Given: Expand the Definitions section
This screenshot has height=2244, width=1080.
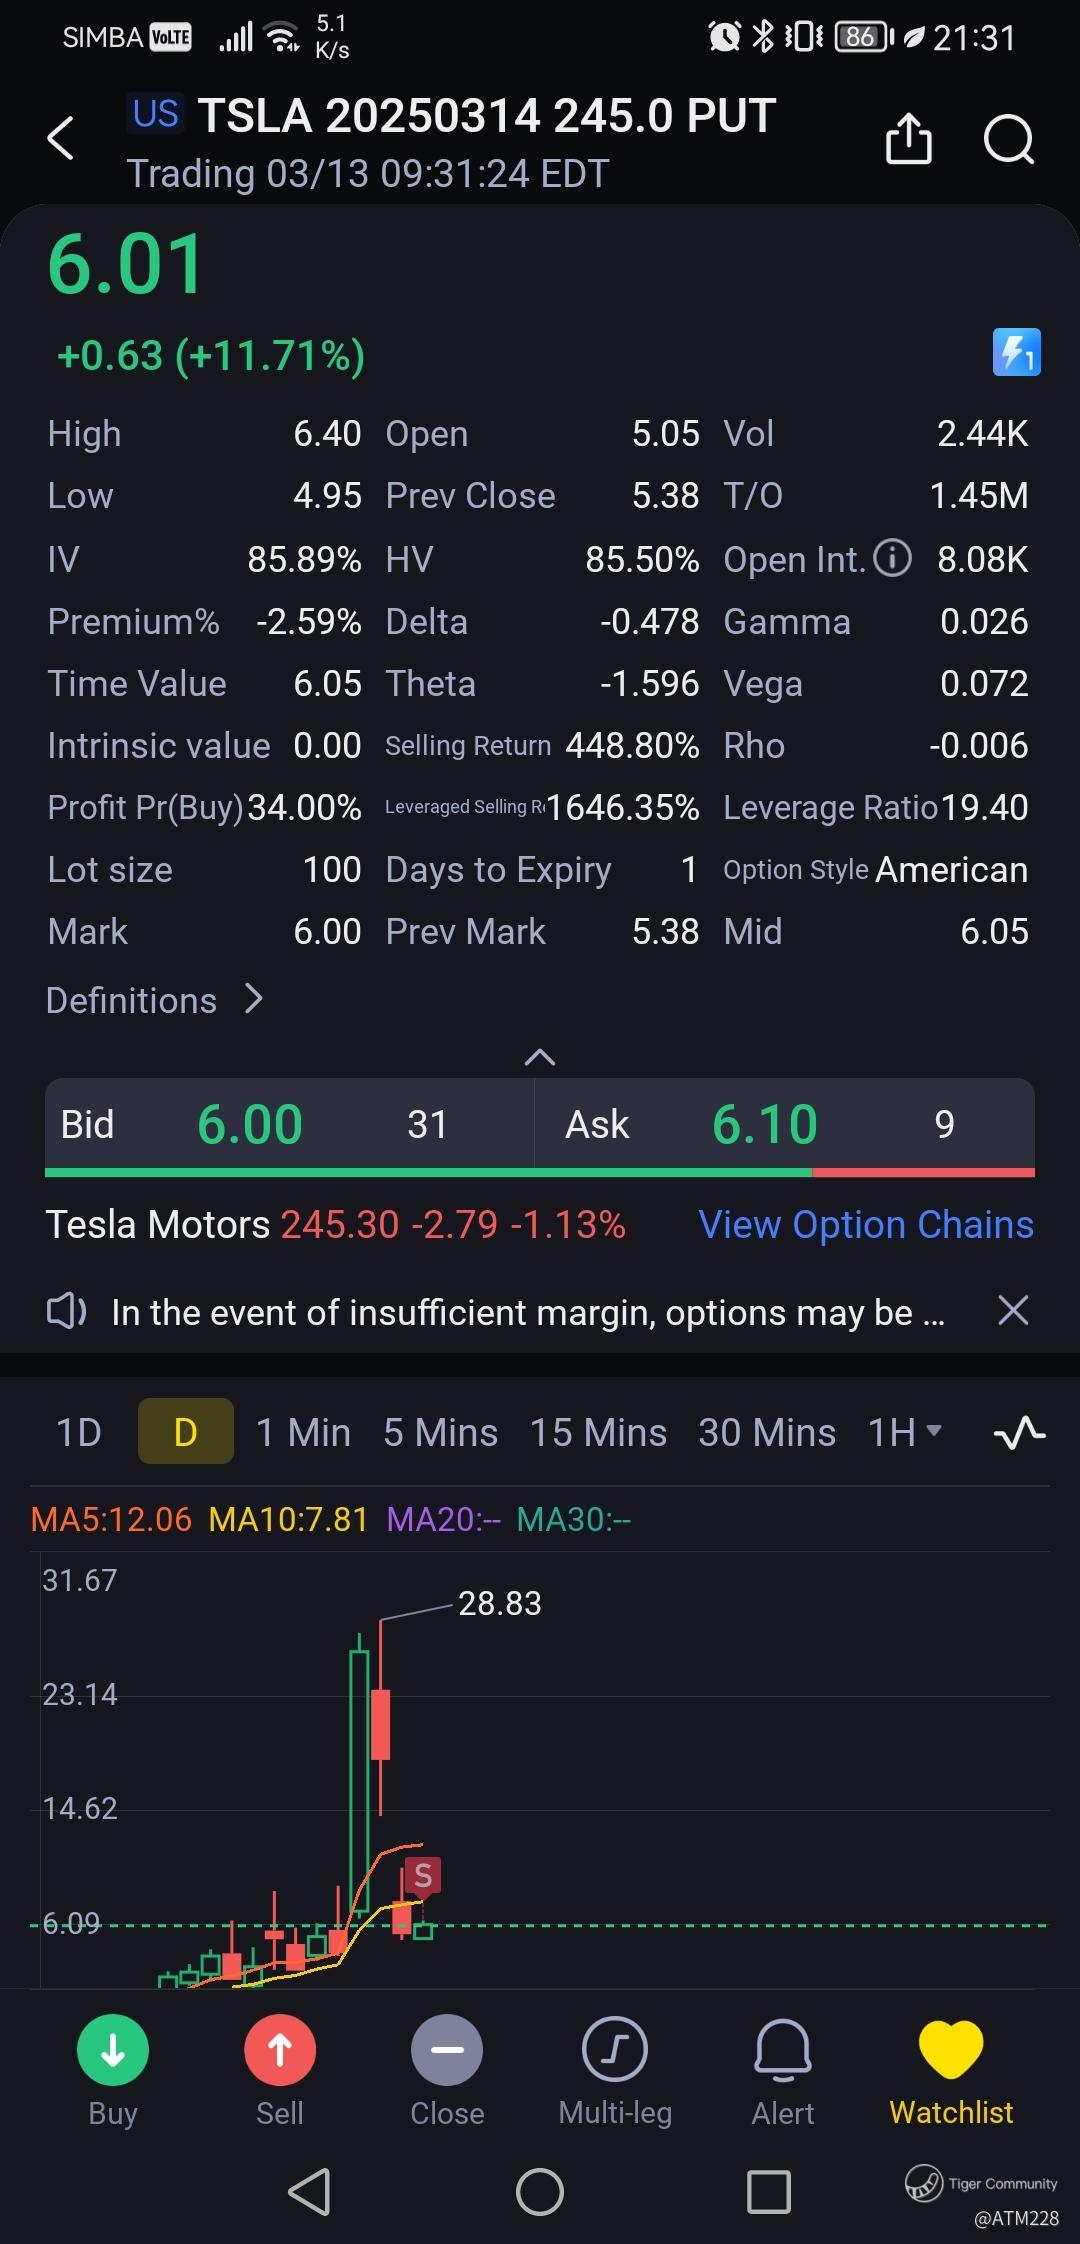Looking at the screenshot, I should point(155,1000).
